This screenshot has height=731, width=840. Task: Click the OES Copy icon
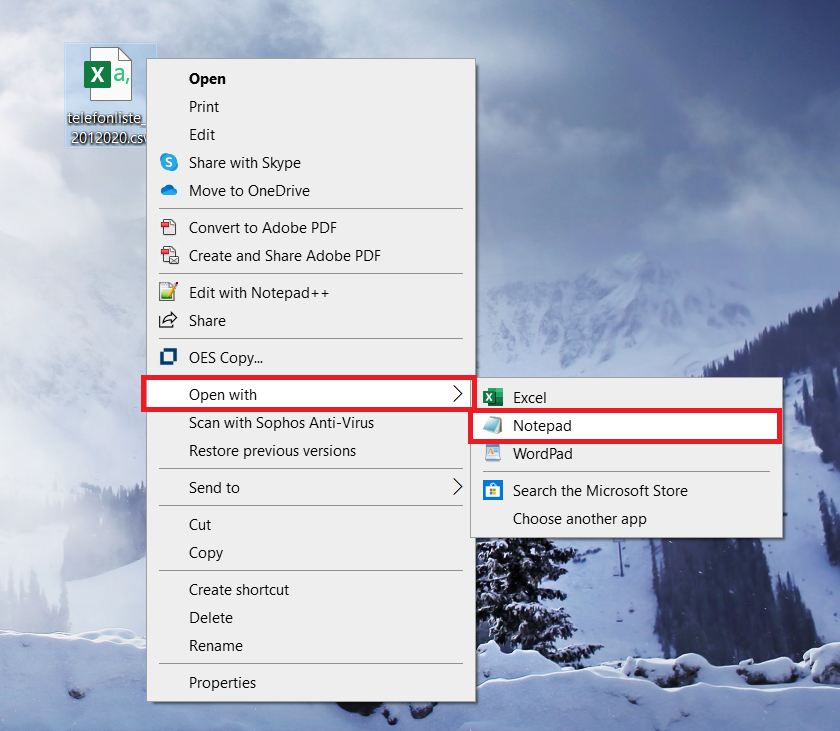click(x=169, y=357)
